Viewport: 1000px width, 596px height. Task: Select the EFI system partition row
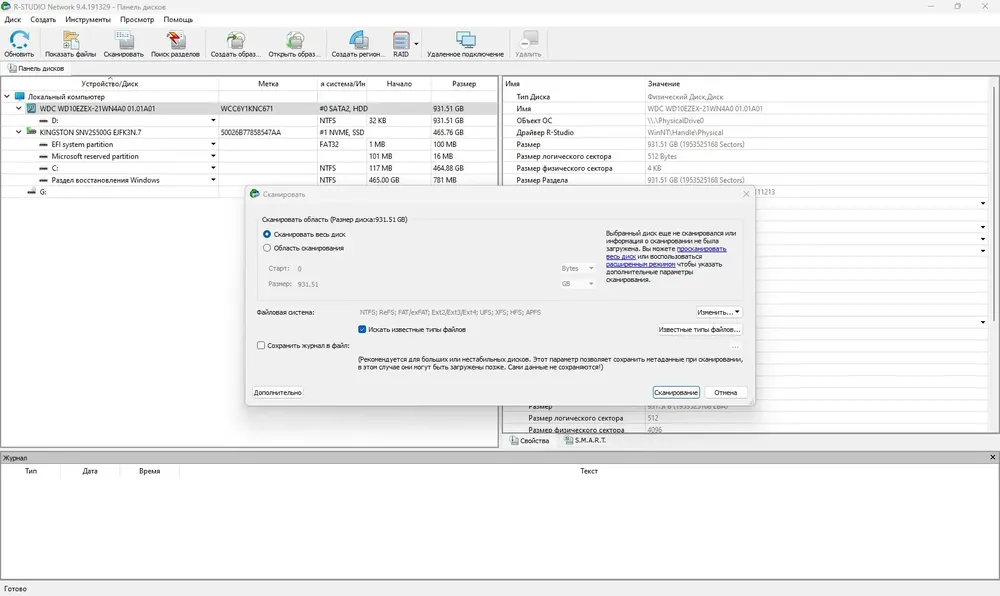point(249,144)
